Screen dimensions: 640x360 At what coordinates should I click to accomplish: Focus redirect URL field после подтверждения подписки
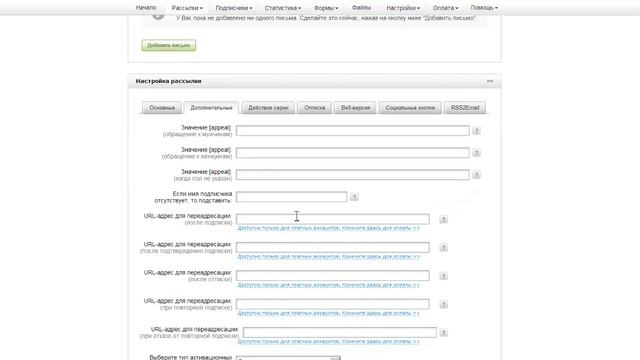coord(333,247)
